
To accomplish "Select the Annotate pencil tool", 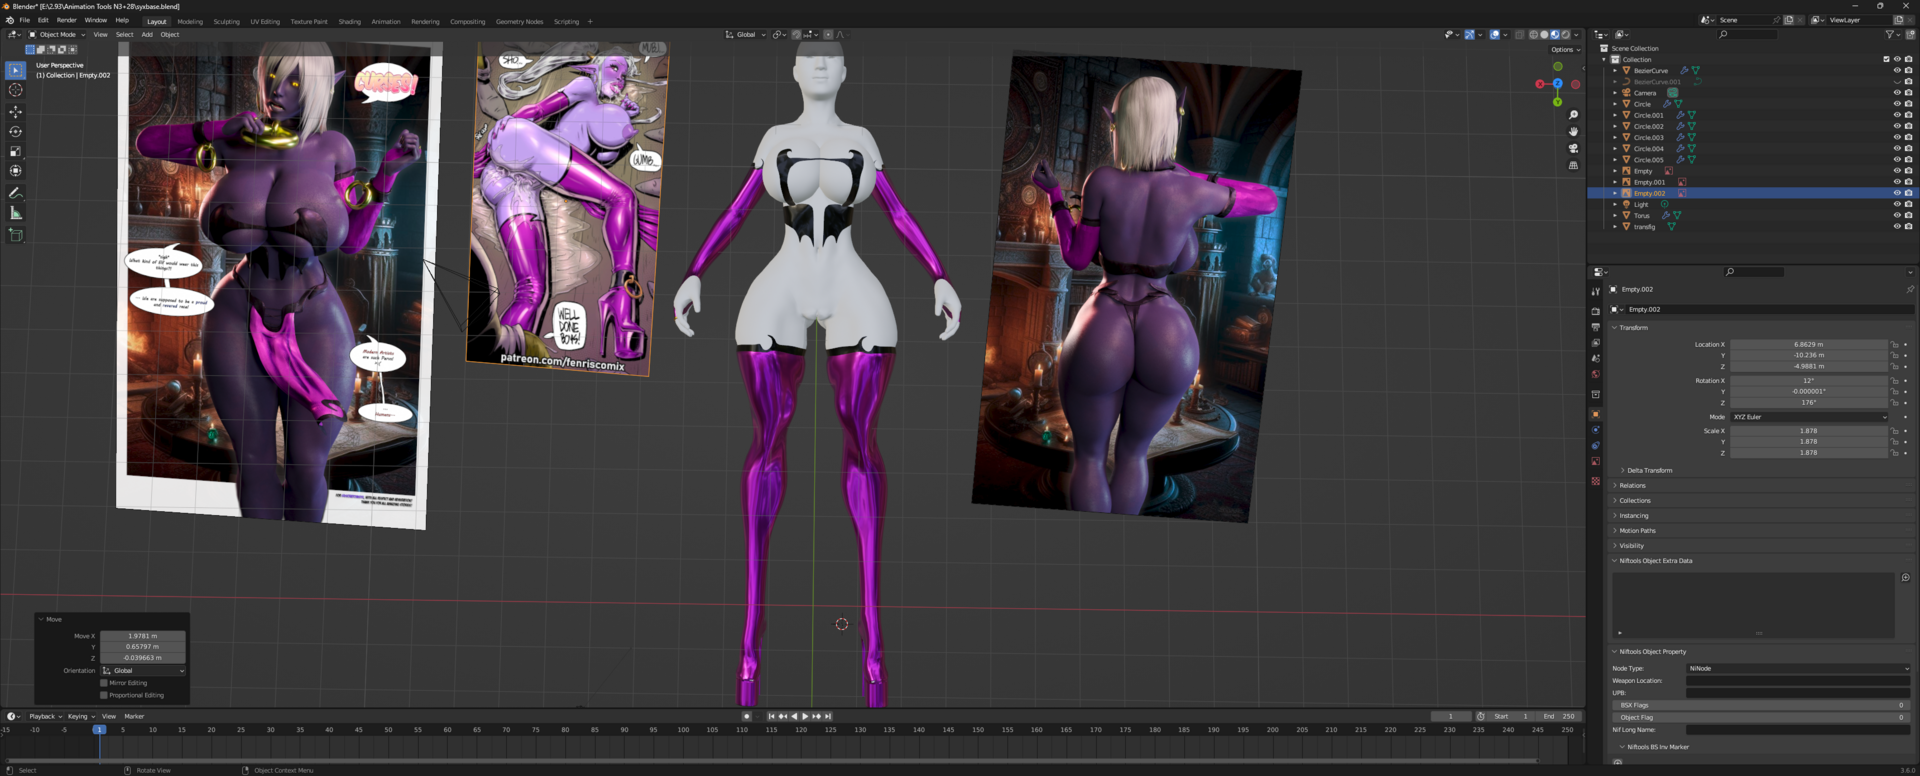I will click(x=16, y=193).
